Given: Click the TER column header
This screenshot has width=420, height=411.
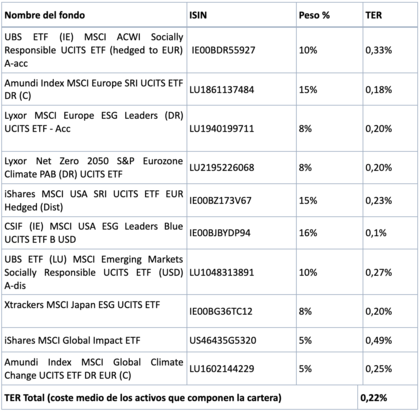Looking at the screenshot, I should tap(373, 15).
